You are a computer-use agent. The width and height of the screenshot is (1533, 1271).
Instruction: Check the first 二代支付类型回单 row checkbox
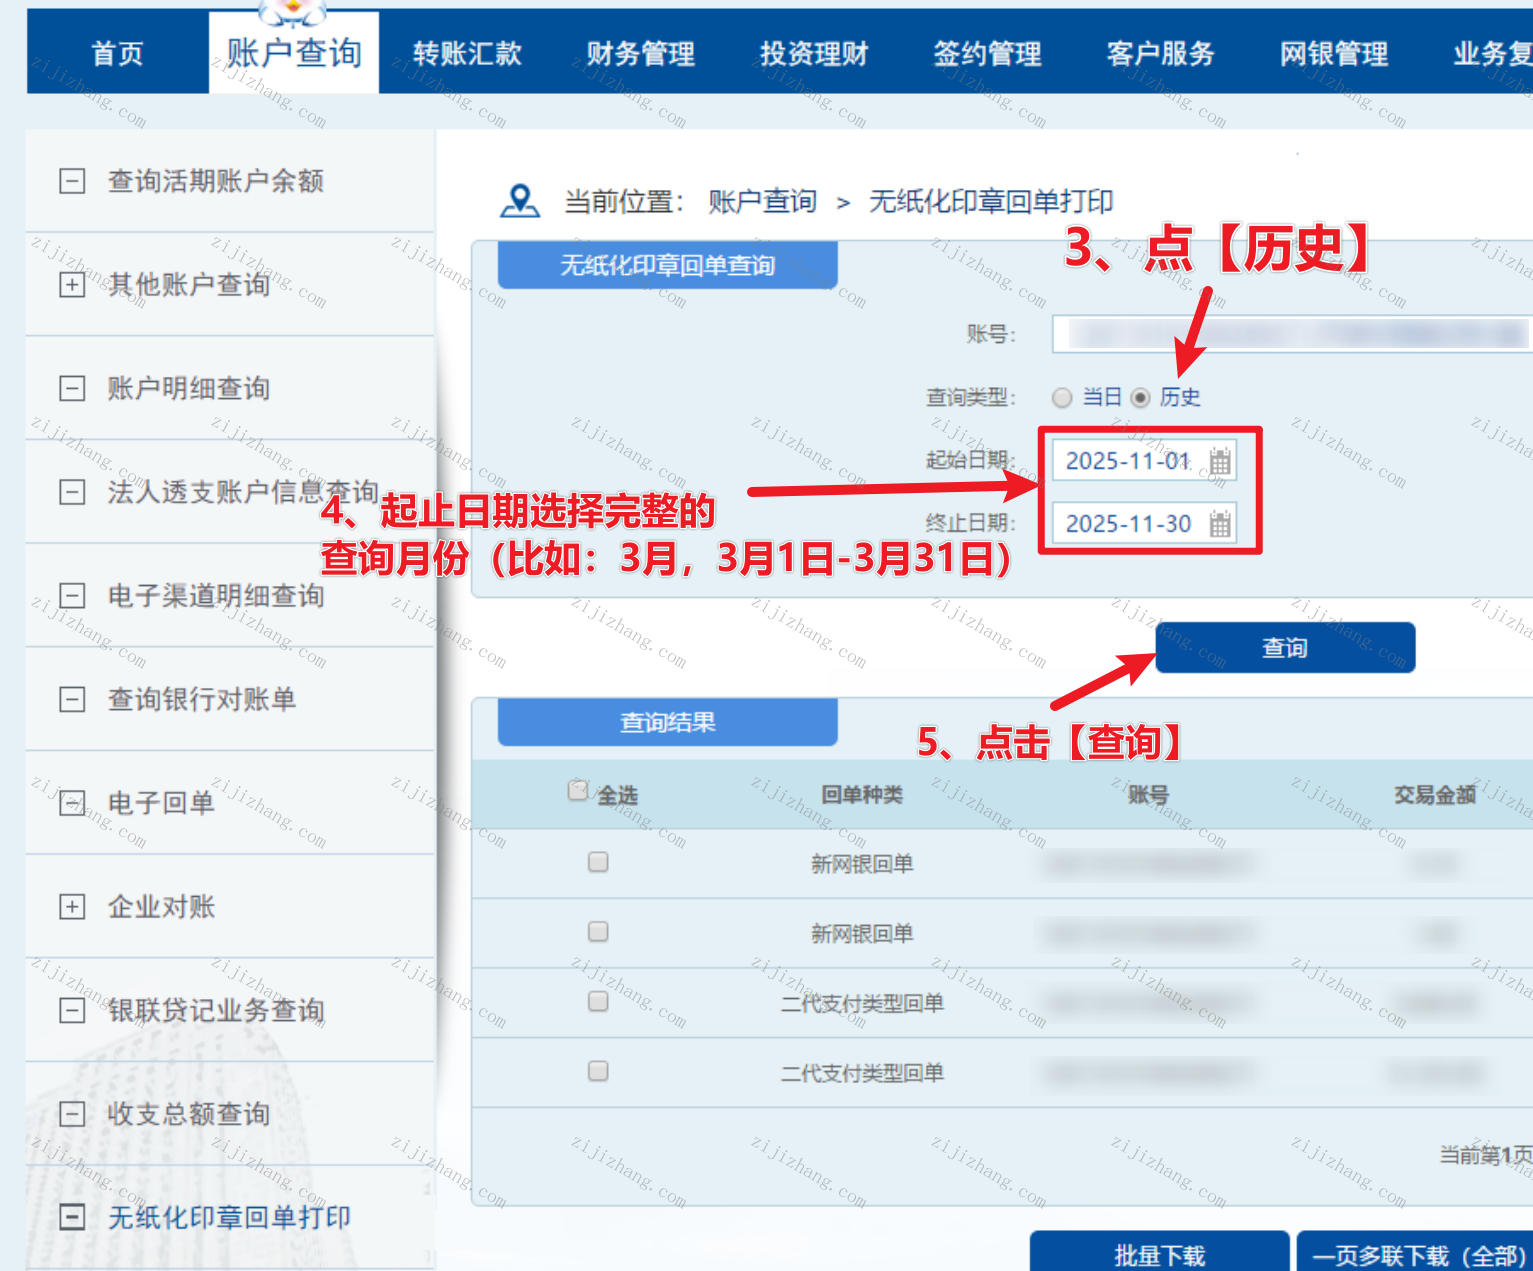598,1002
